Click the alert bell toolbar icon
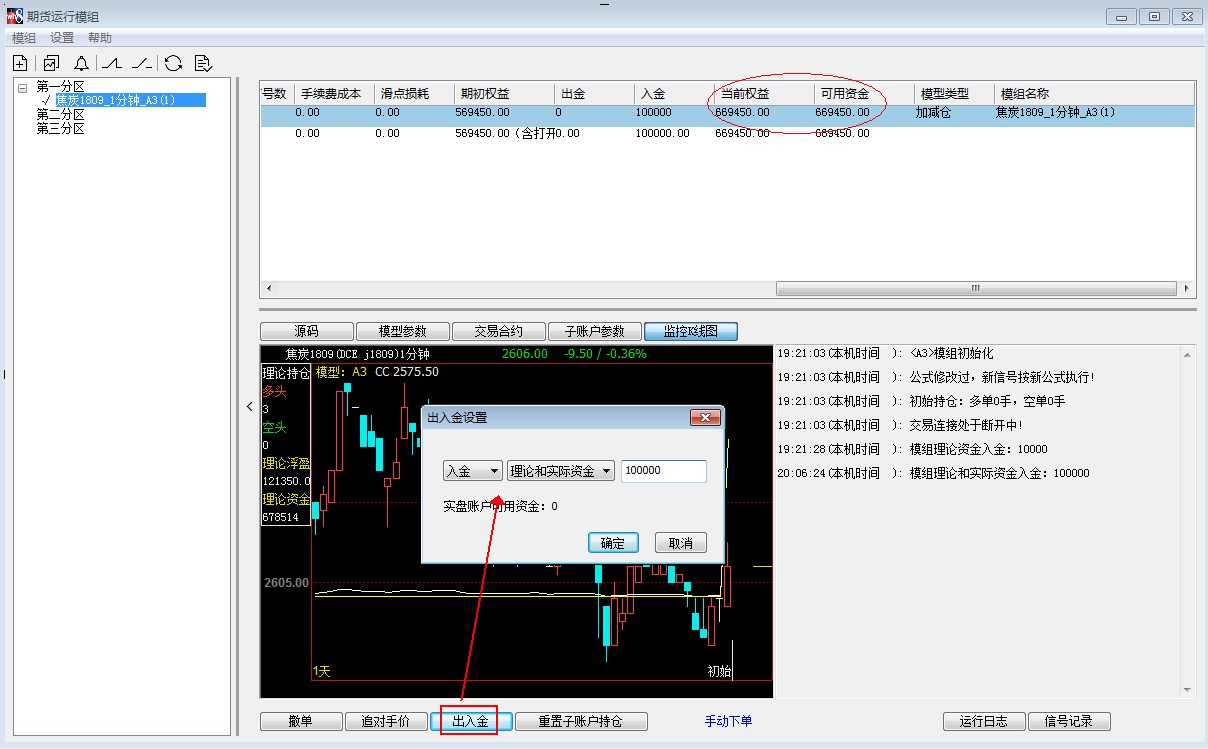Screen dimensions: 1208x749 tap(81, 63)
